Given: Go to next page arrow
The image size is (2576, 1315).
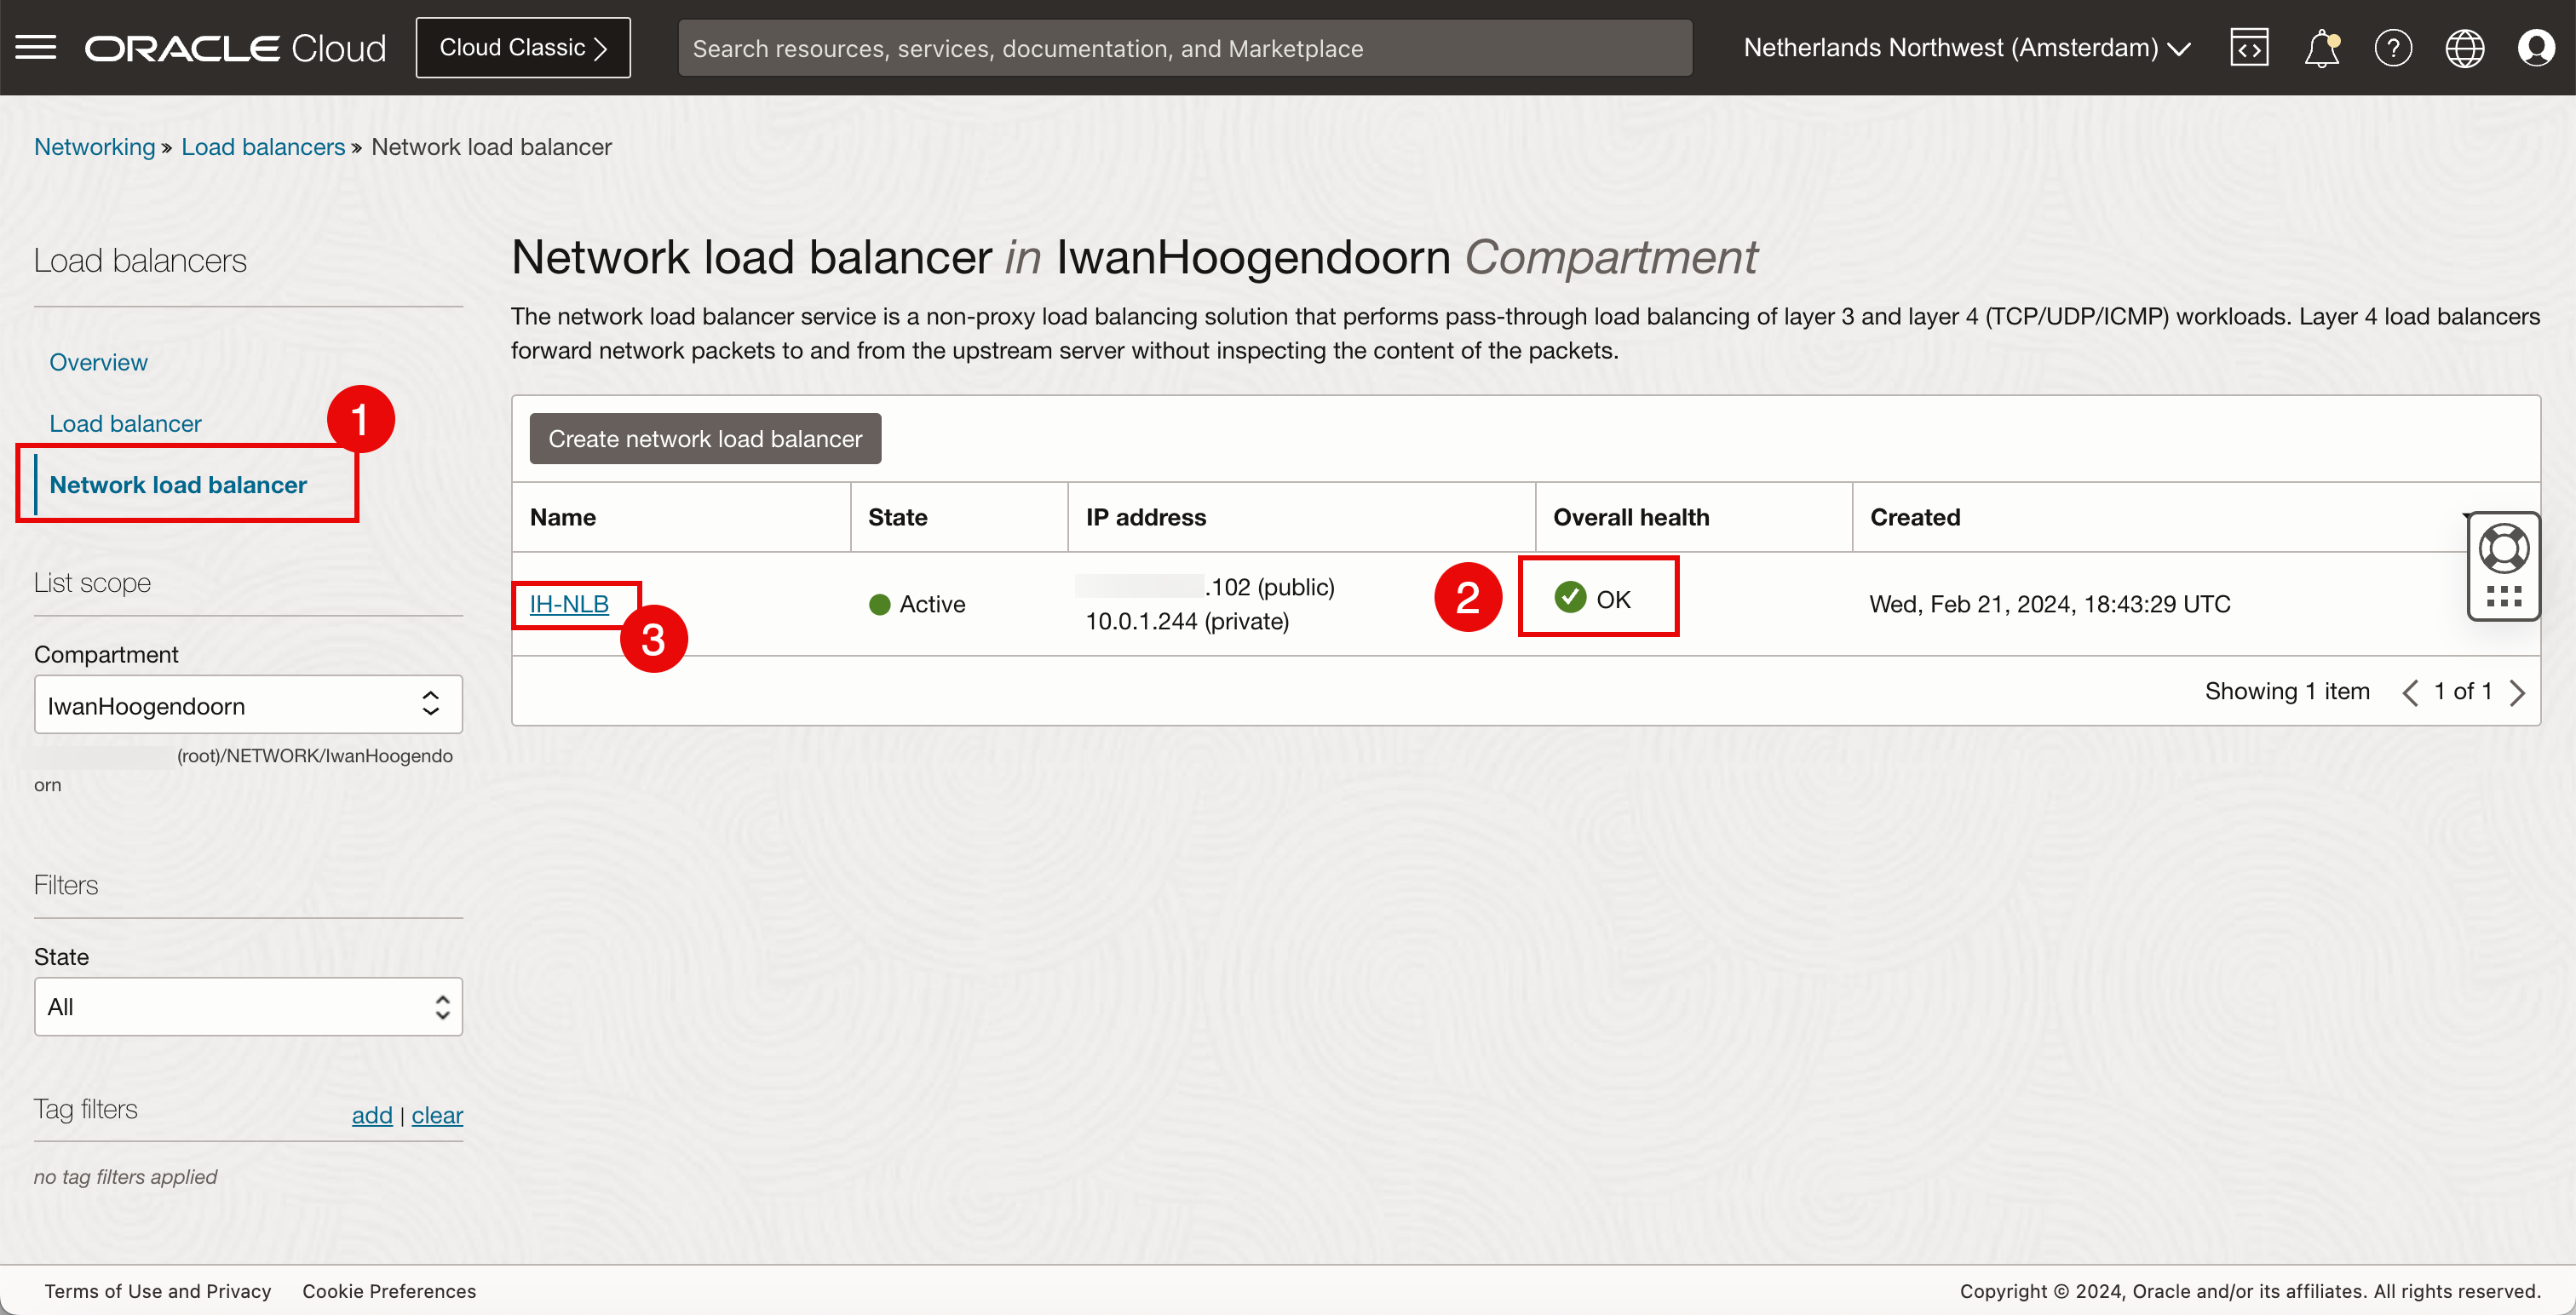Looking at the screenshot, I should pyautogui.click(x=2518, y=692).
